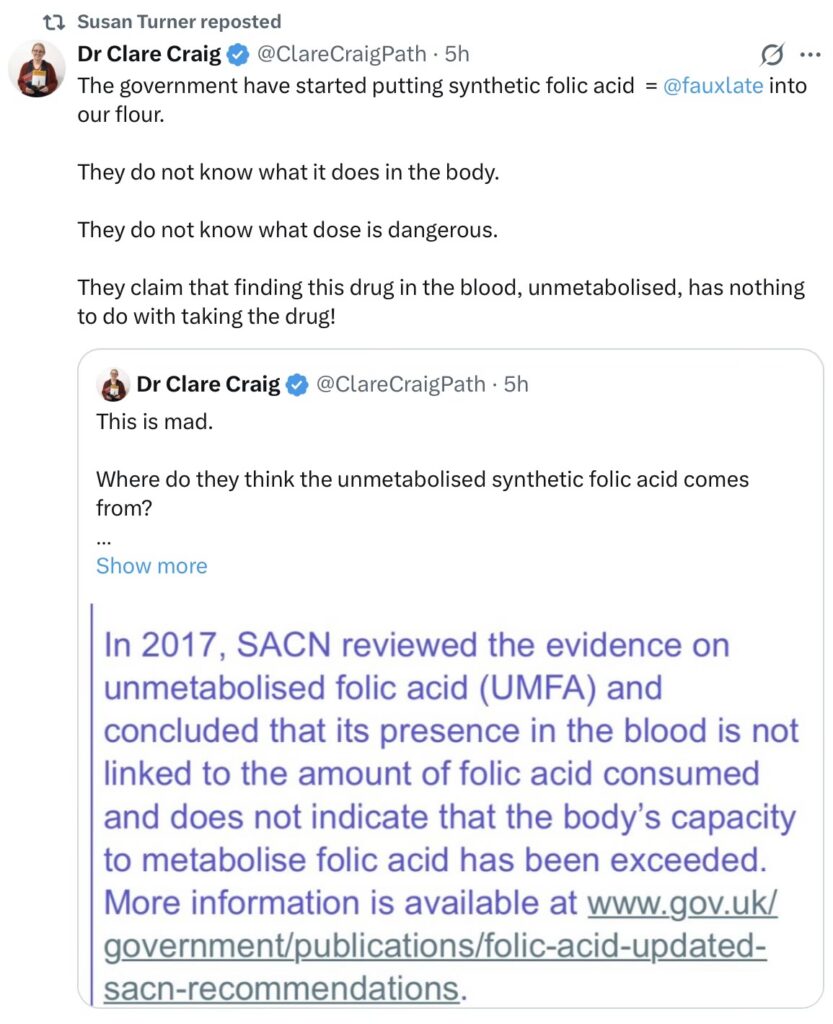Viewport: 833px width, 1024px height.
Task: Click the blue verified badge on main tweet
Action: click(238, 54)
